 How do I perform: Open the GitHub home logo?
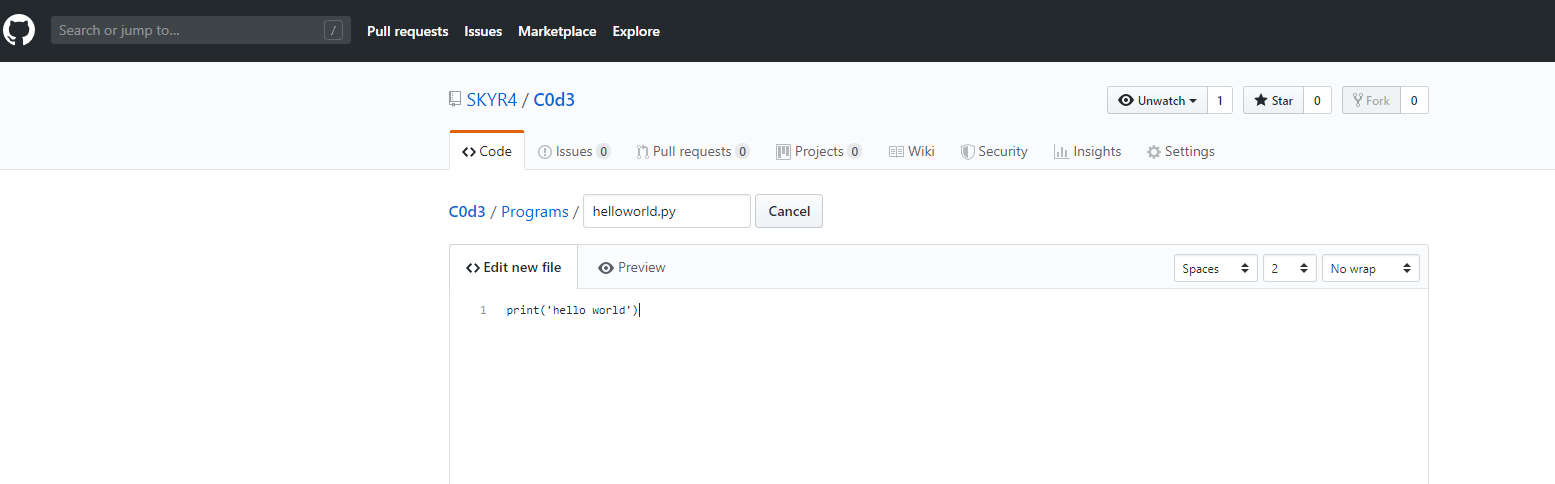[x=19, y=30]
